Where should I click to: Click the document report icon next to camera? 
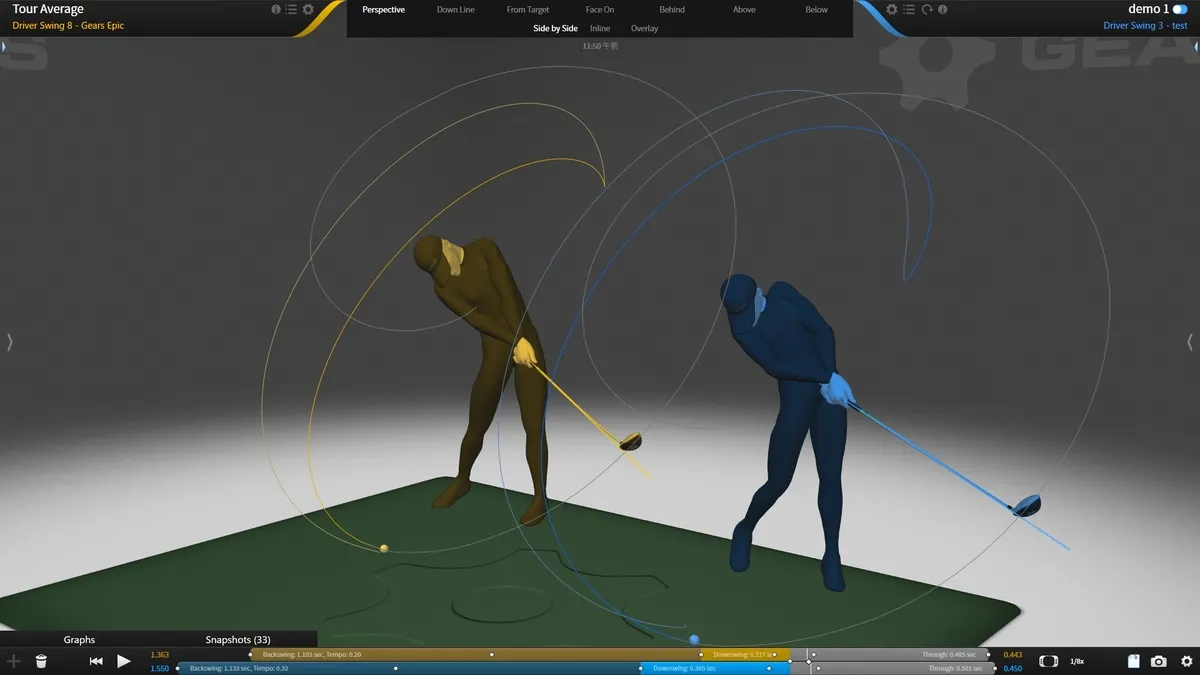click(1133, 661)
